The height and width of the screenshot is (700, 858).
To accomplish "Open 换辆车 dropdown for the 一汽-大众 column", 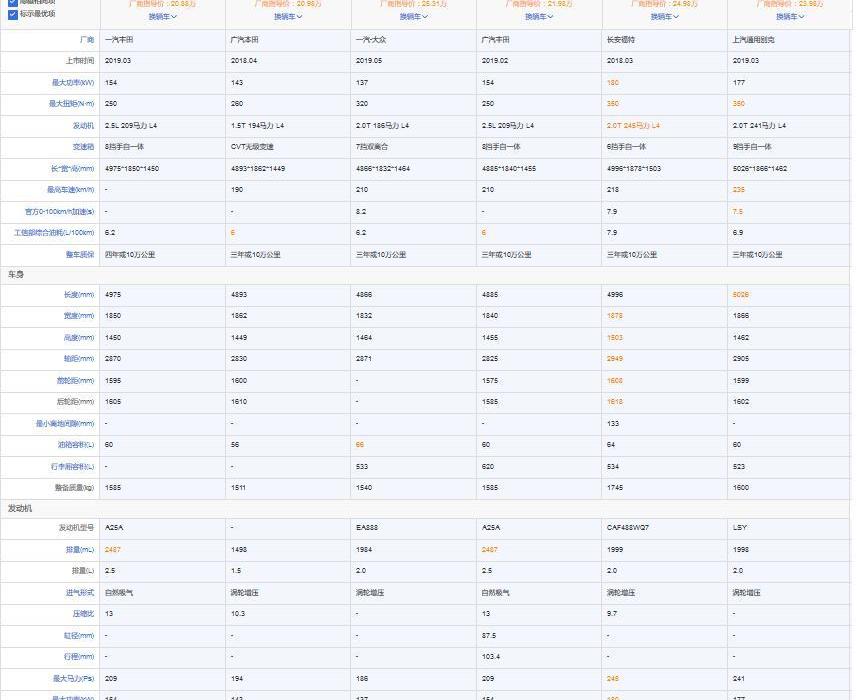I will coord(413,17).
